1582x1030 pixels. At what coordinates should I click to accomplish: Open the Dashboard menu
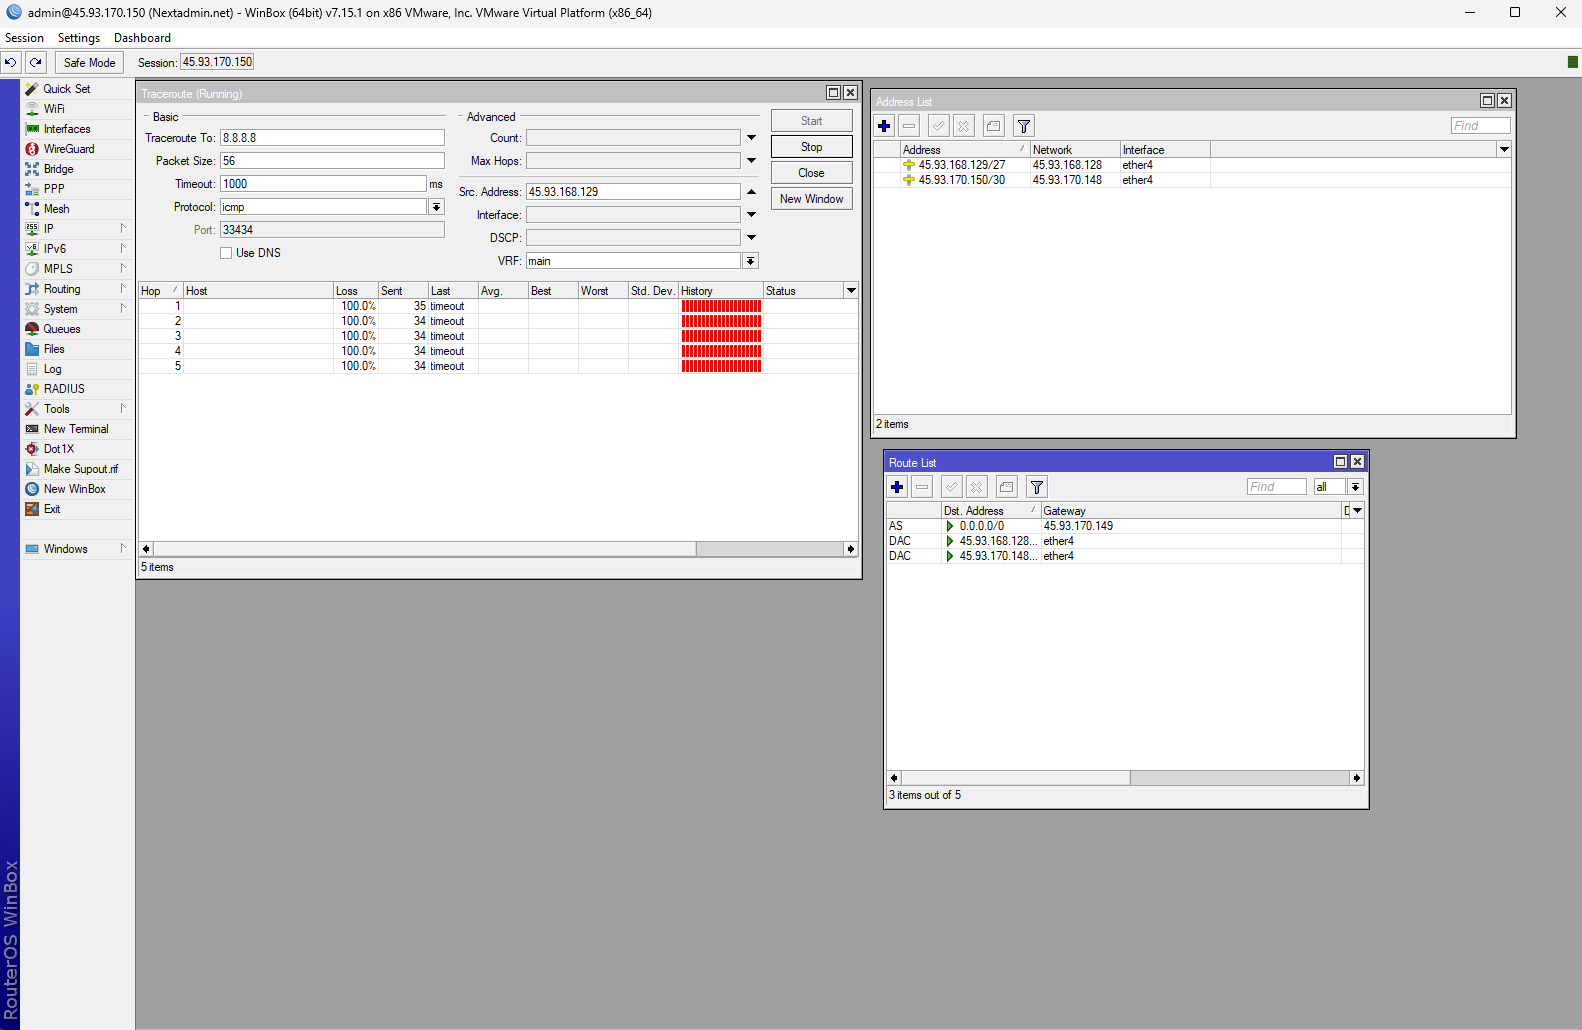click(x=142, y=38)
